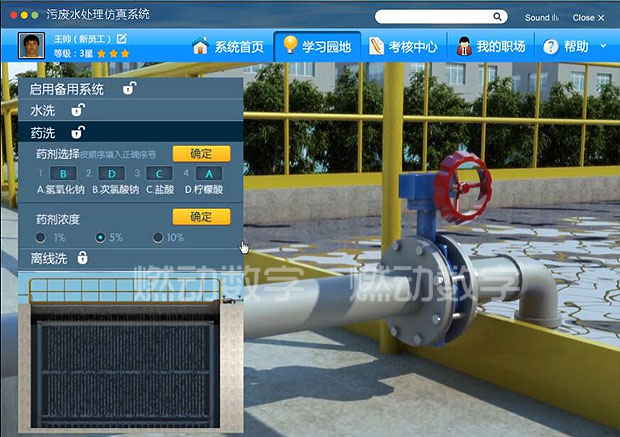This screenshot has width=620, height=437.
Task: Open the 帮助 dropdown arrow
Action: [603, 47]
